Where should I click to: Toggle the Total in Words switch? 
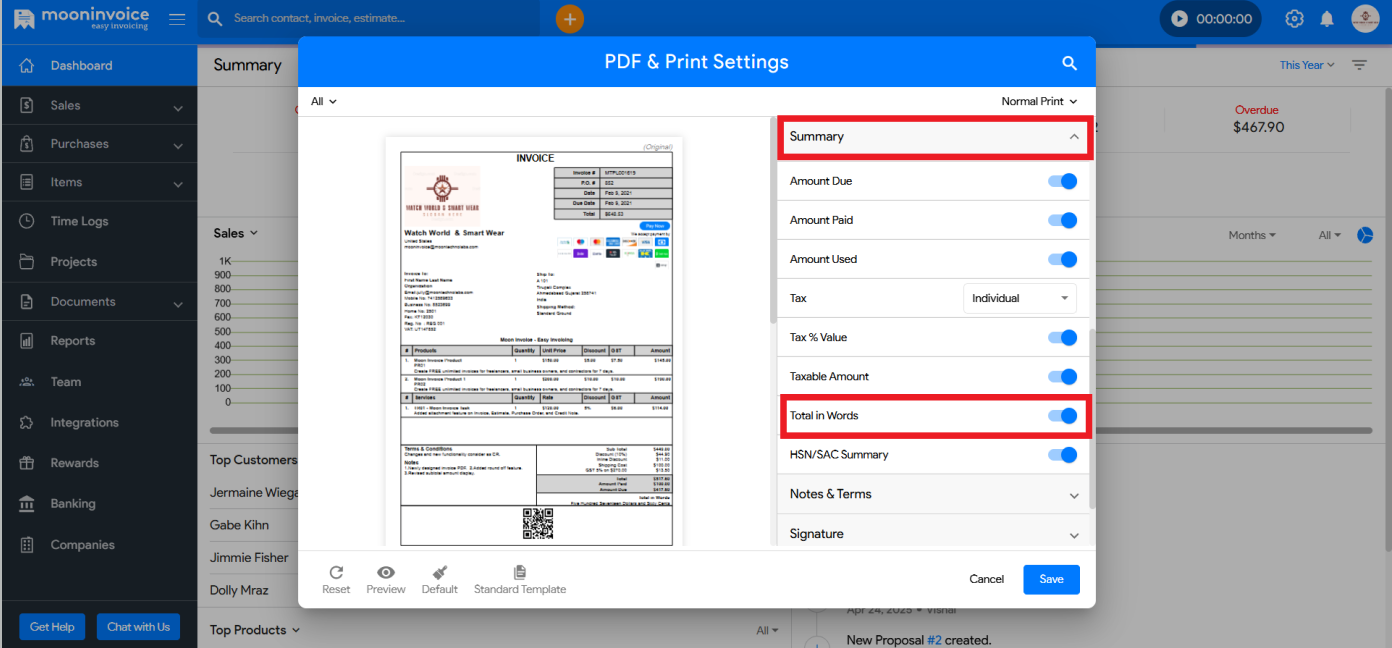[x=1062, y=415]
